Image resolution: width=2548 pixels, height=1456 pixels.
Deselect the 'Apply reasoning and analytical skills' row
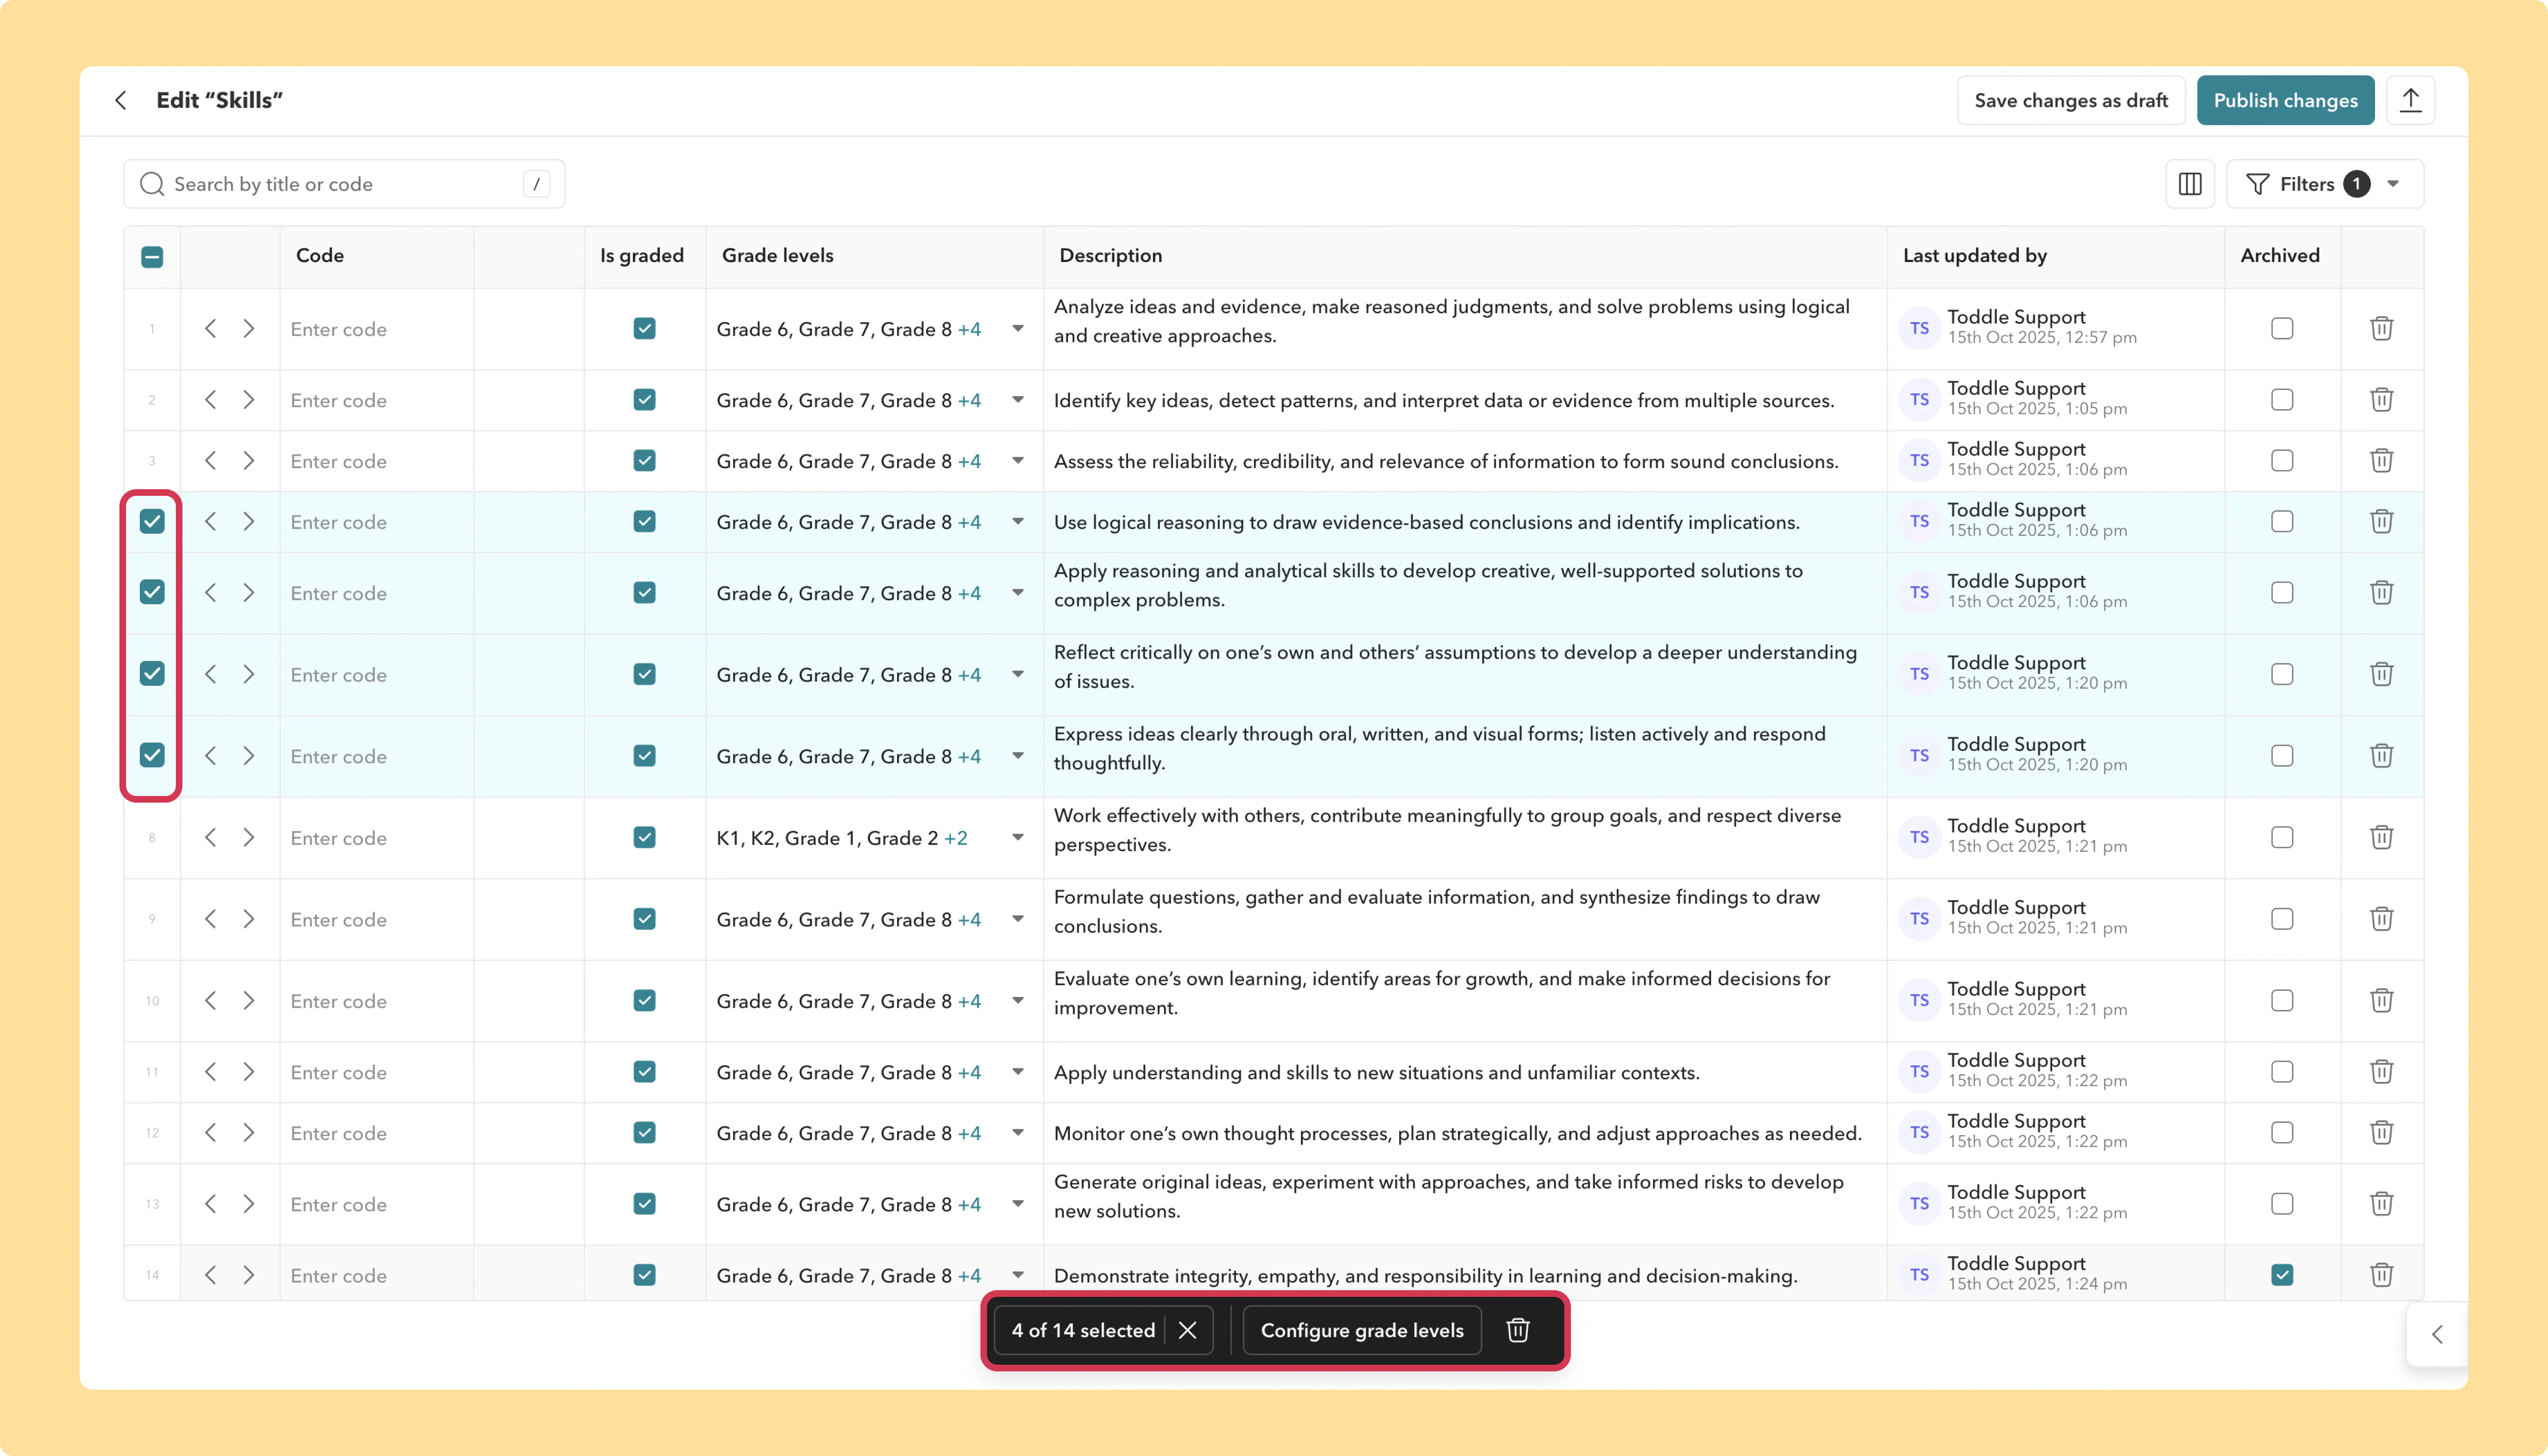point(152,592)
